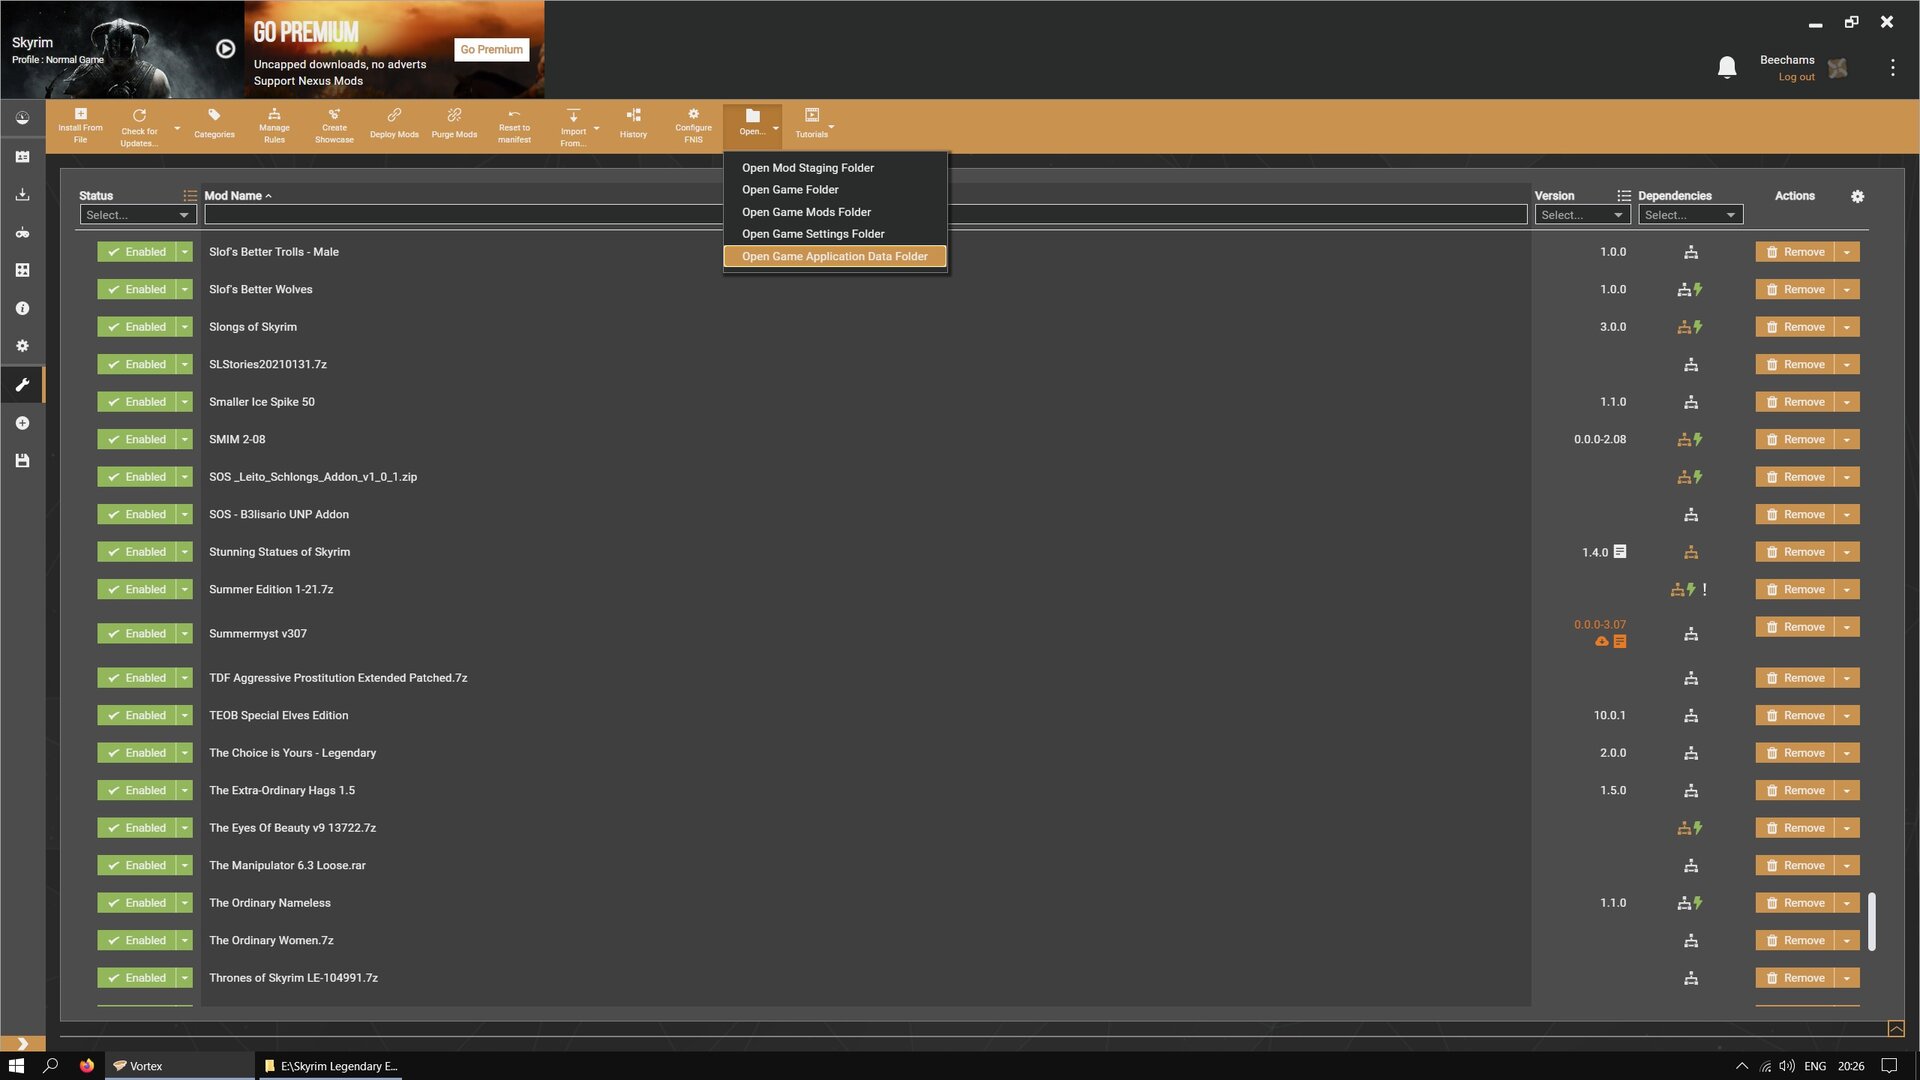Check for Updates in toolbar

139,127
